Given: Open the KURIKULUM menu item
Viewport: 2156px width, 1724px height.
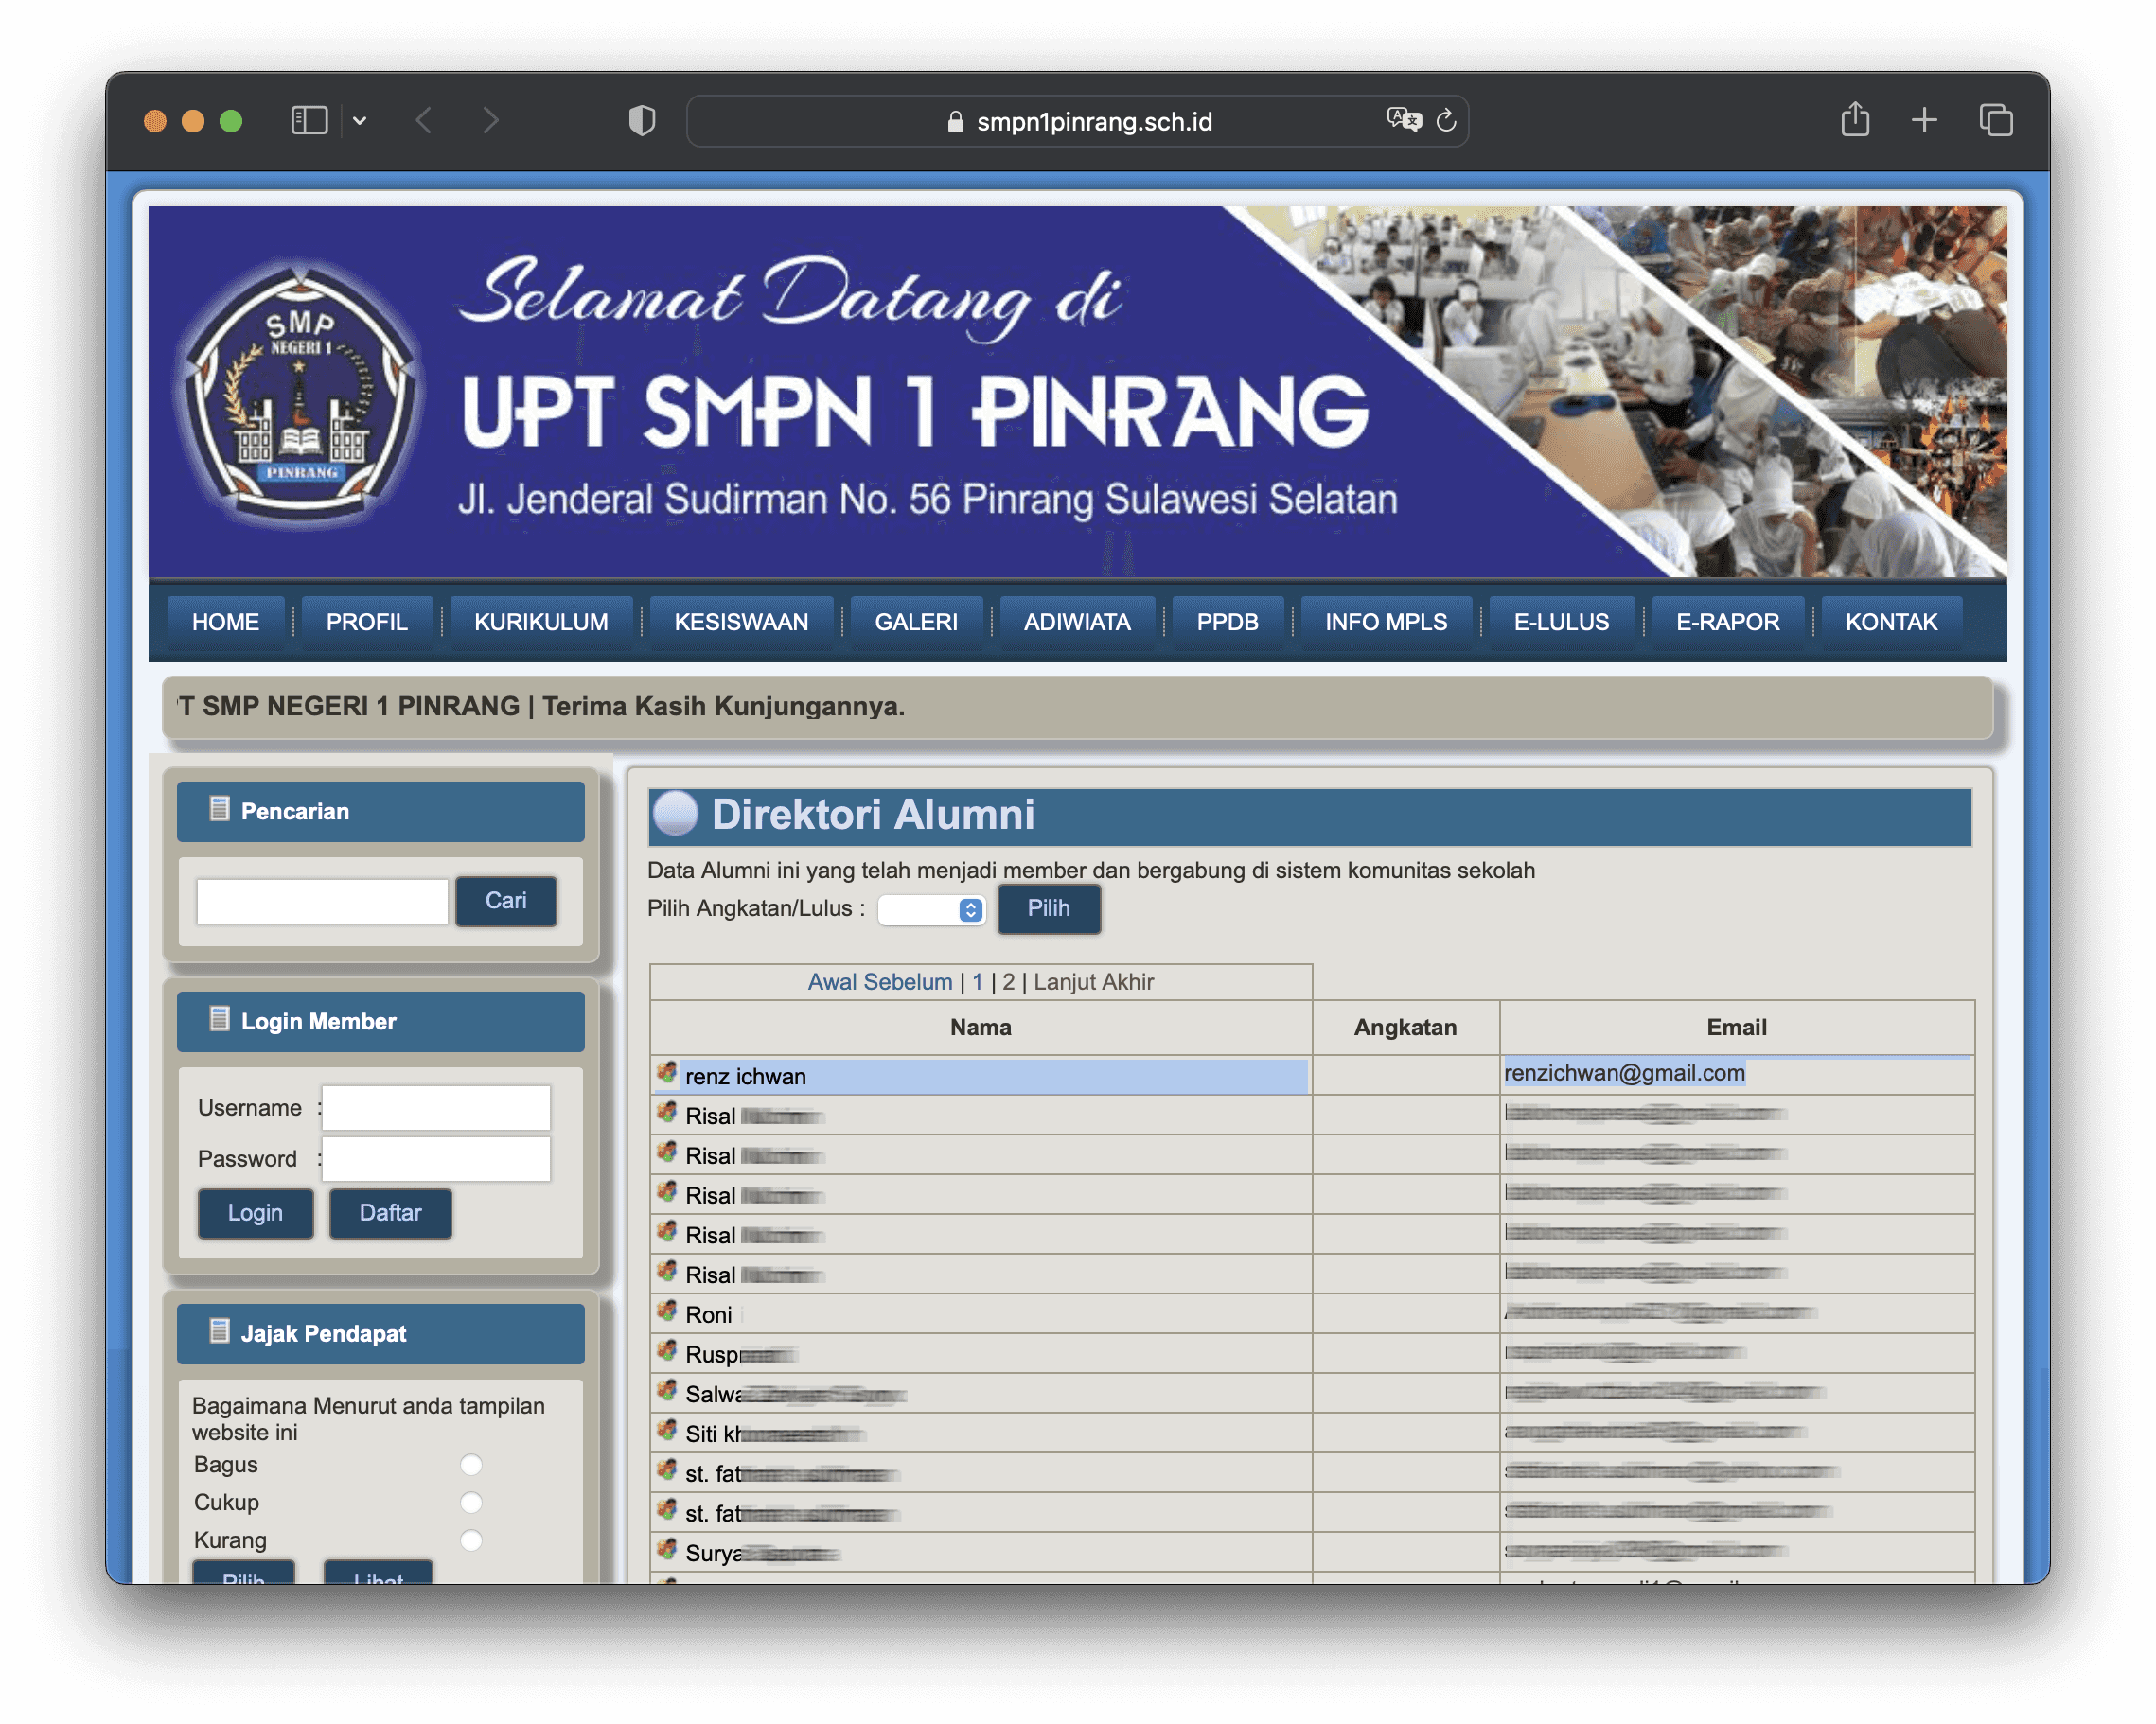Looking at the screenshot, I should (x=541, y=622).
